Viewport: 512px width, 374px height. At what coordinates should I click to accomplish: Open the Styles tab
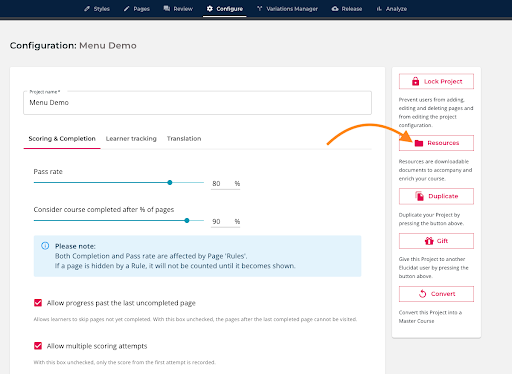[x=97, y=9]
